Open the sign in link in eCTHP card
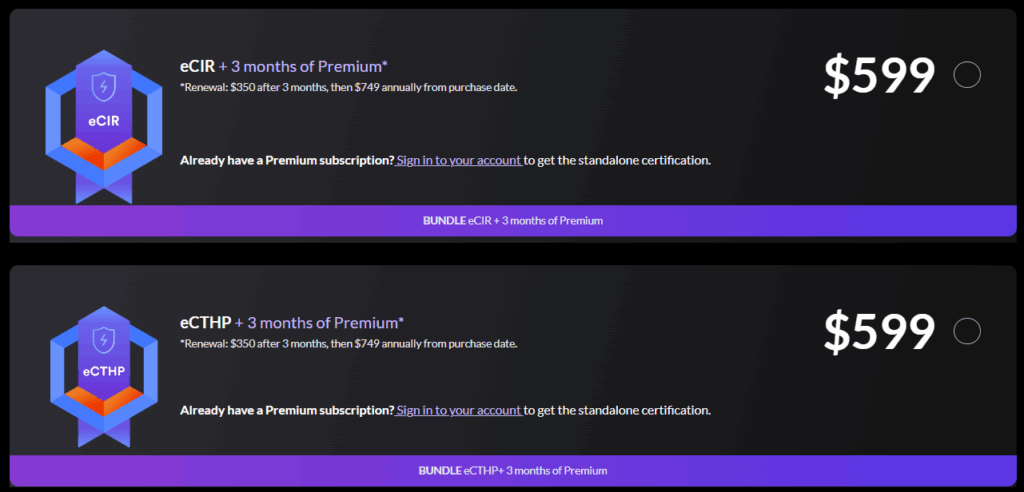 pyautogui.click(x=459, y=410)
